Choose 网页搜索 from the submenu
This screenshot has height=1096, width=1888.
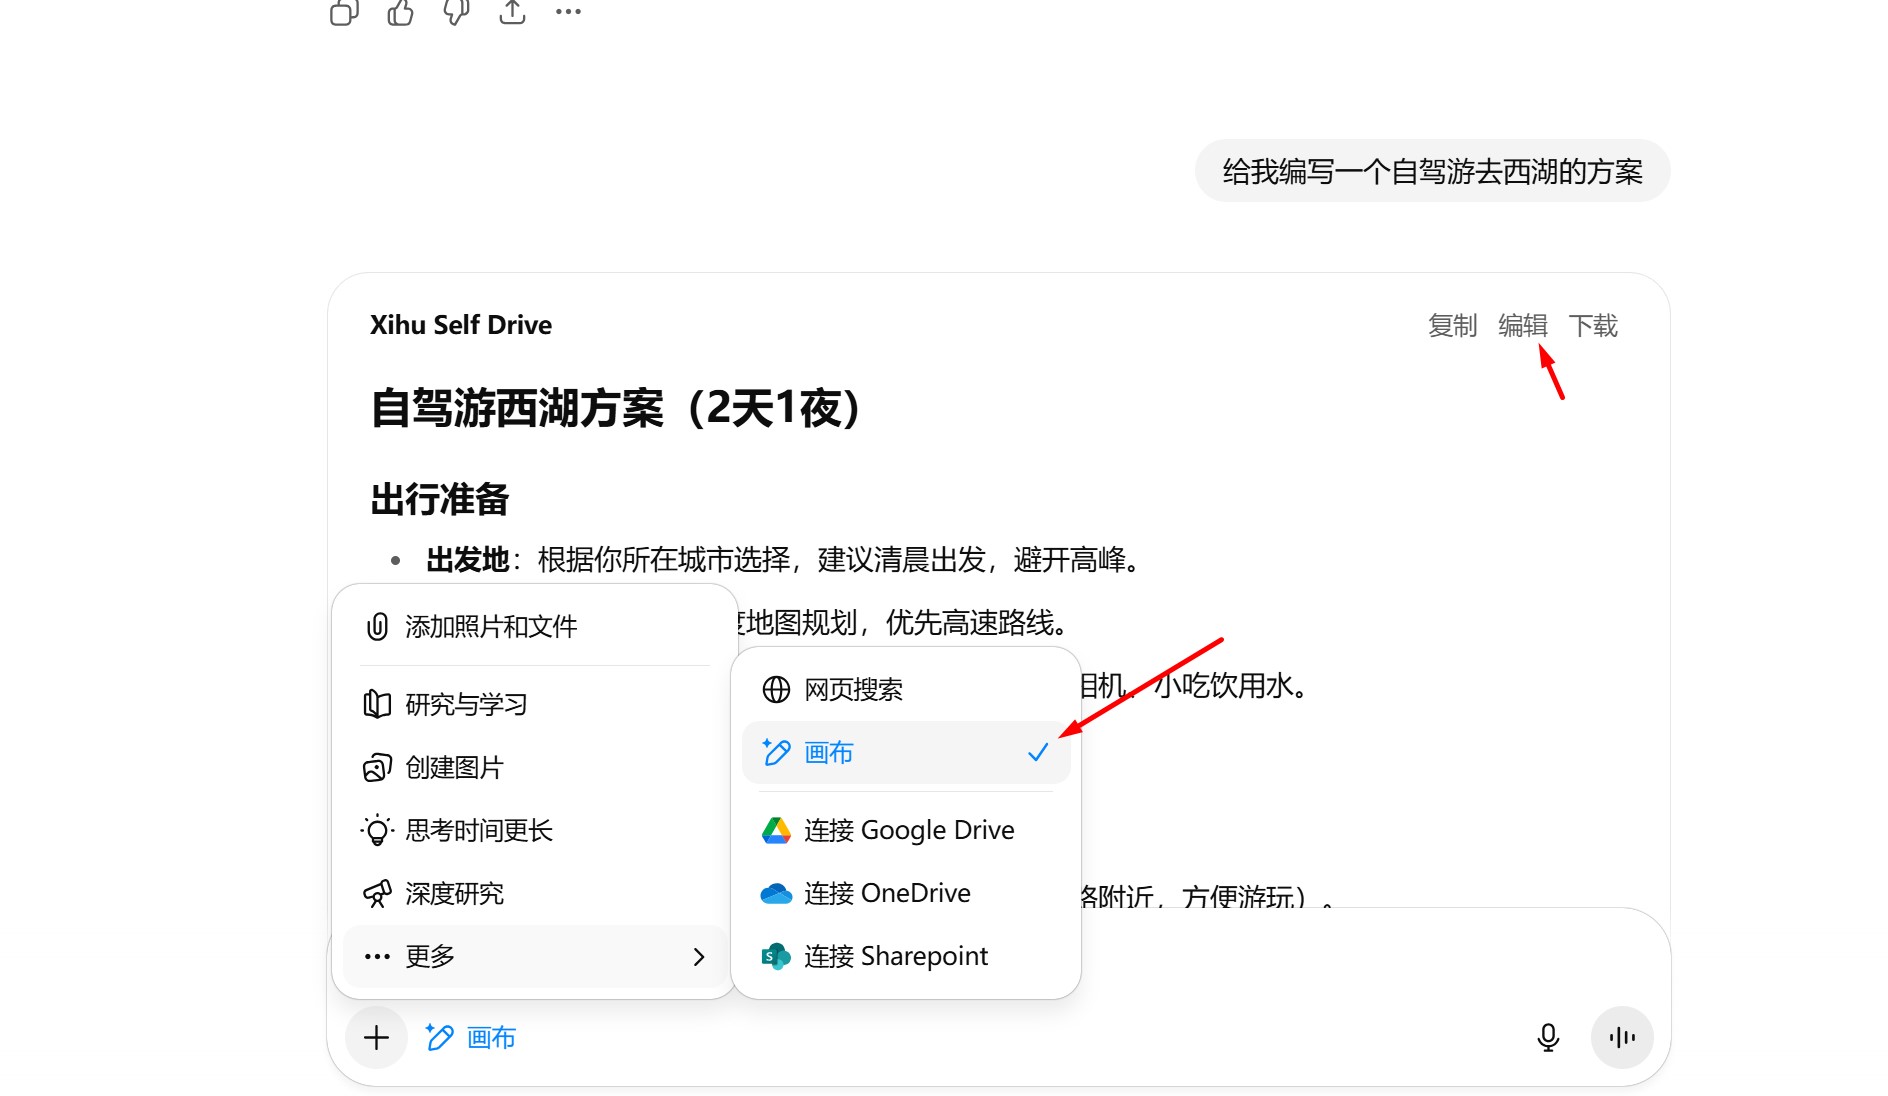tap(906, 689)
